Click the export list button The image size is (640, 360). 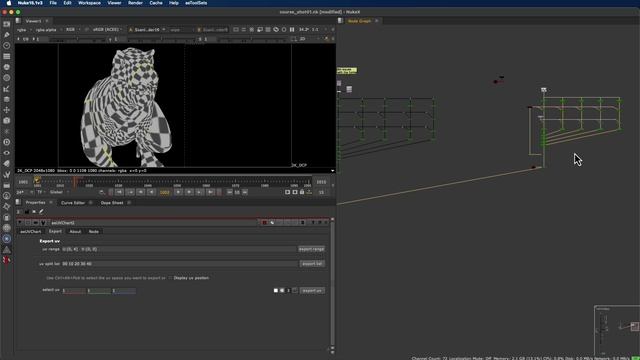click(312, 264)
